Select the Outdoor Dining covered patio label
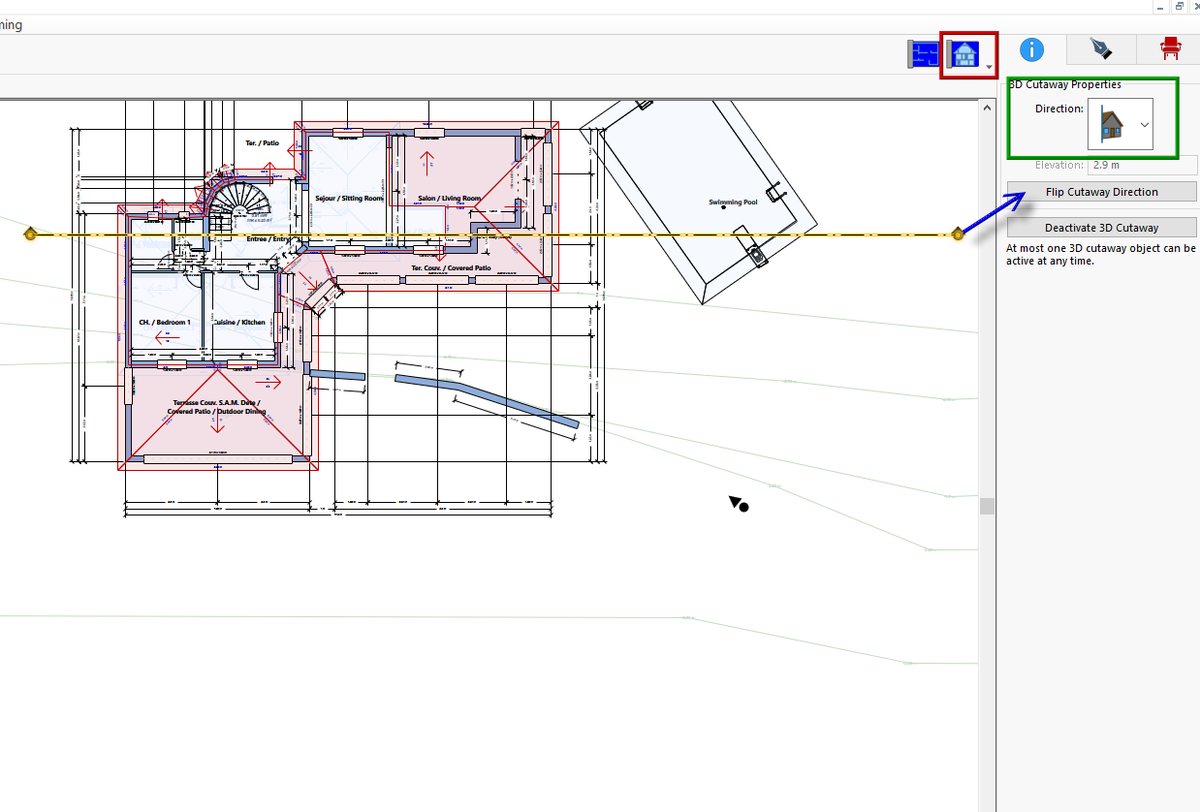 (216, 407)
